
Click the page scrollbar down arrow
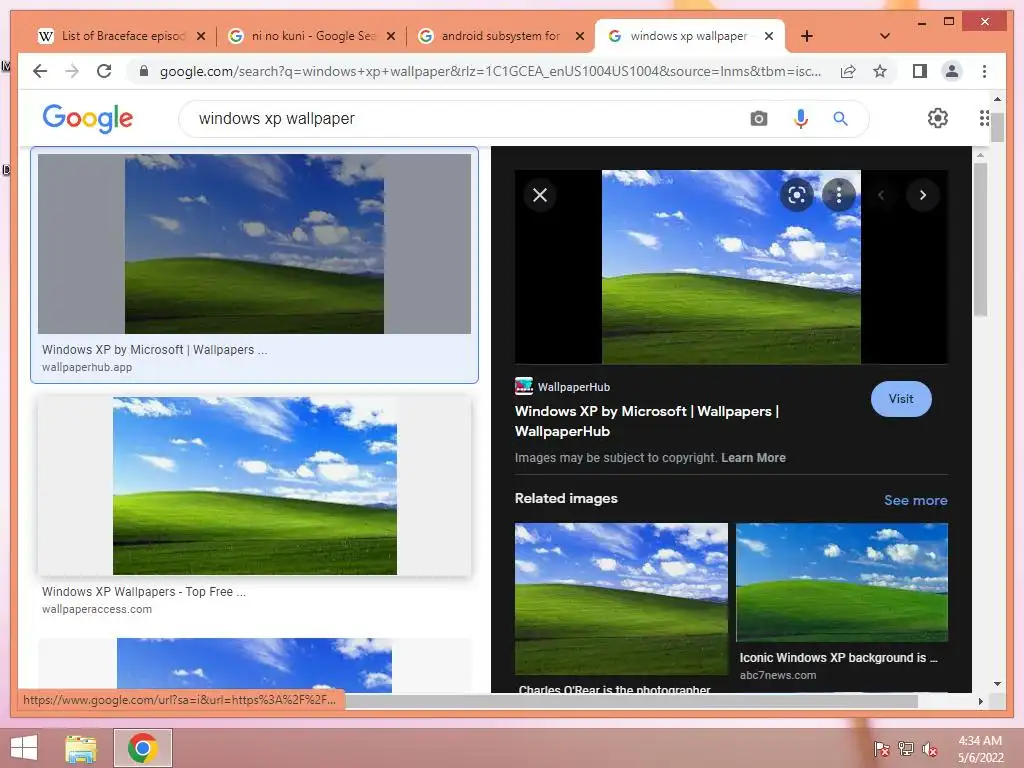(x=997, y=684)
